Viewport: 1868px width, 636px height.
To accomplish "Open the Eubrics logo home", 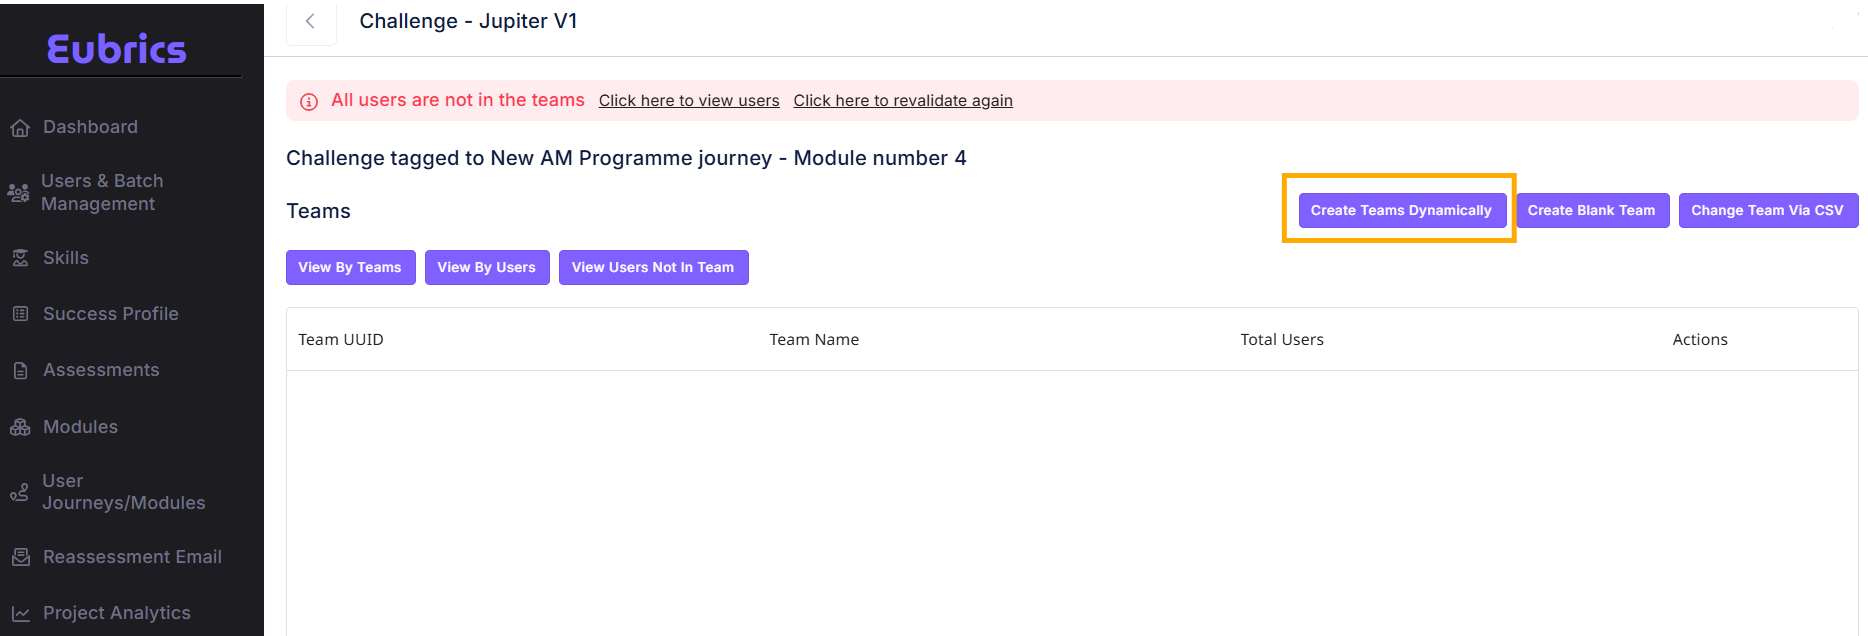I will 116,49.
